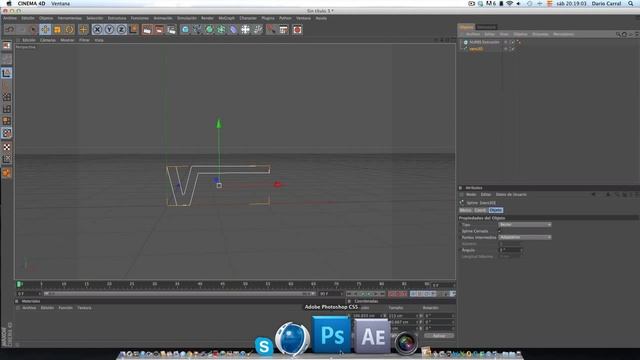This screenshot has width=640, height=360.
Task: Toggle visibility dots of the spline object
Action: point(506,49)
